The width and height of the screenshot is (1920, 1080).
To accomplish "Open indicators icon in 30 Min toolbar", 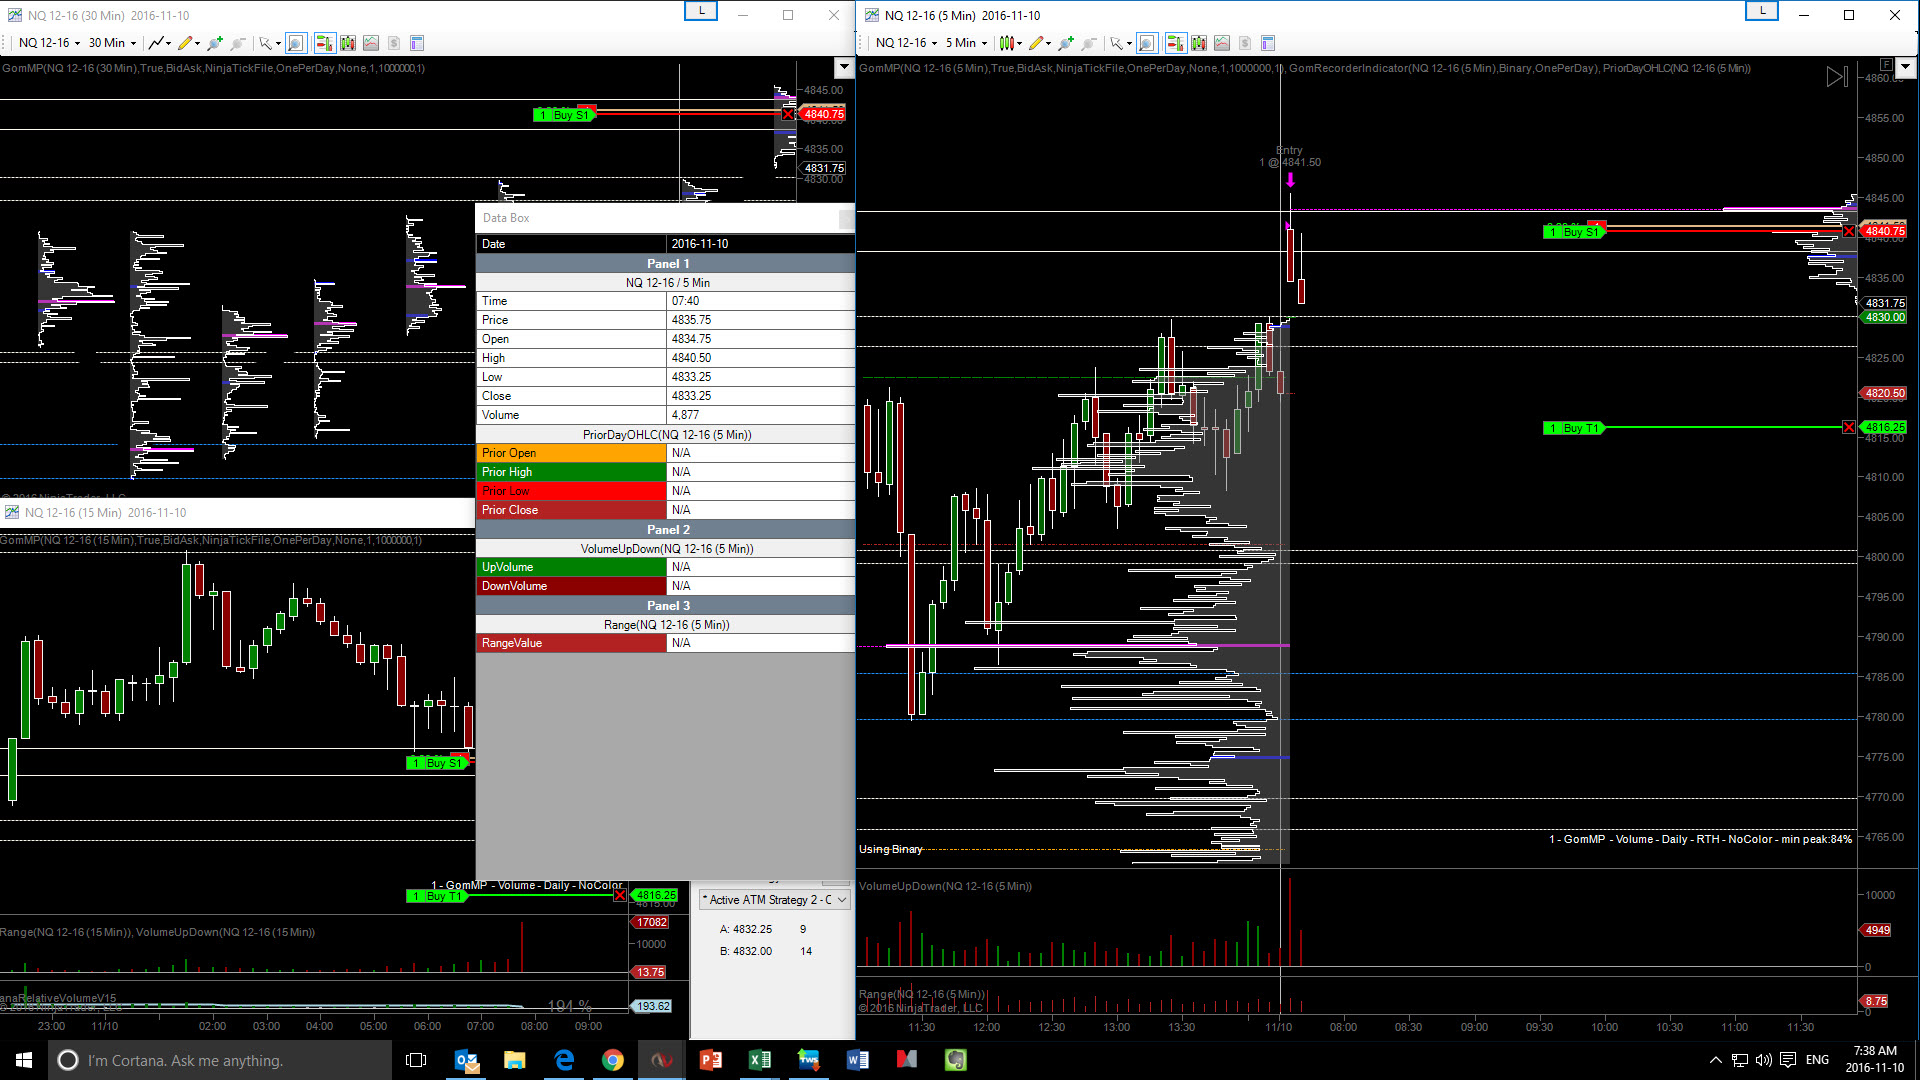I will coord(371,43).
